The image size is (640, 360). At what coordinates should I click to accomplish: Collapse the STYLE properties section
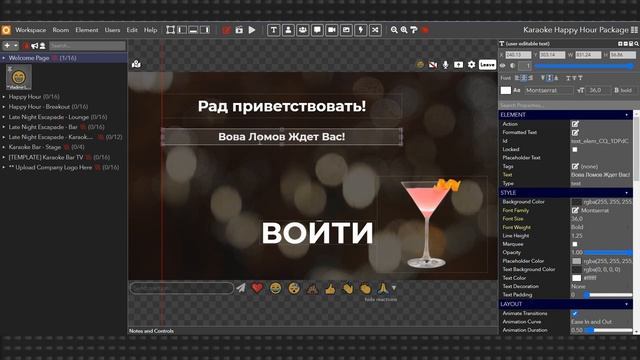(x=627, y=193)
